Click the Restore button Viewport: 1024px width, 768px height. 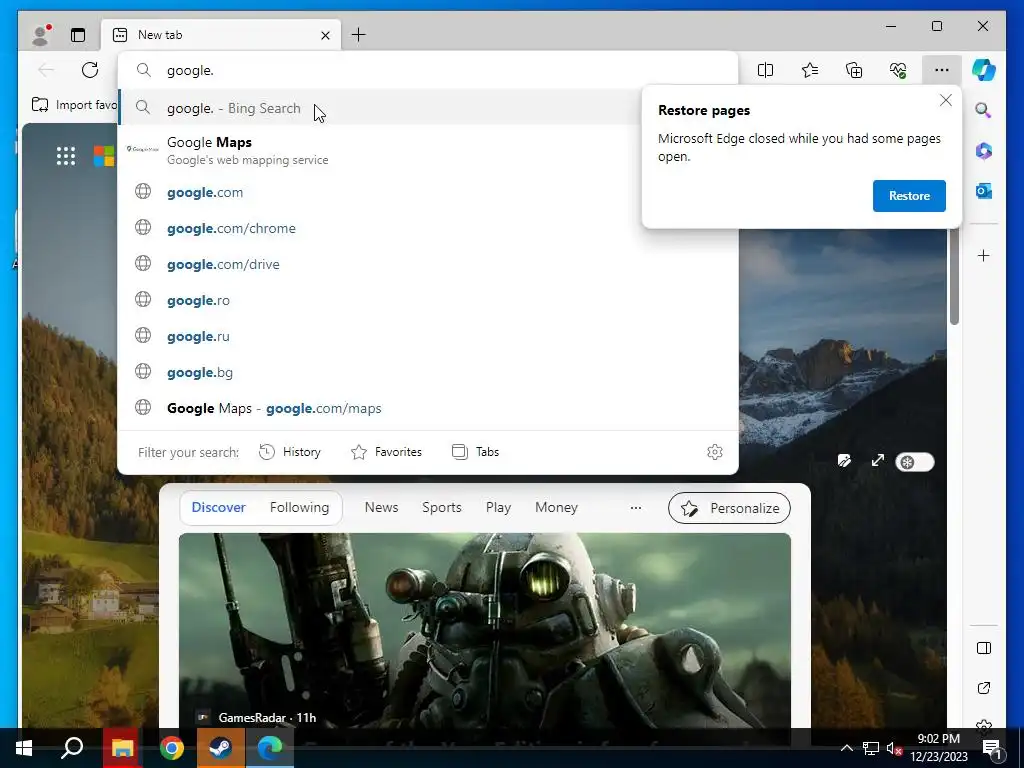(x=909, y=196)
